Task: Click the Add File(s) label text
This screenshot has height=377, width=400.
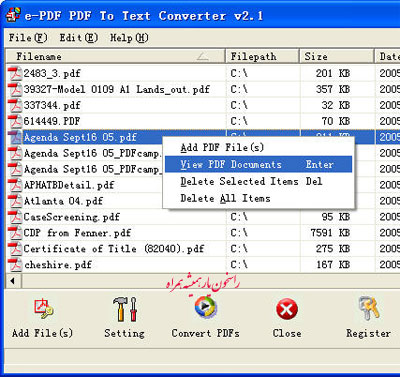Action: tap(42, 333)
